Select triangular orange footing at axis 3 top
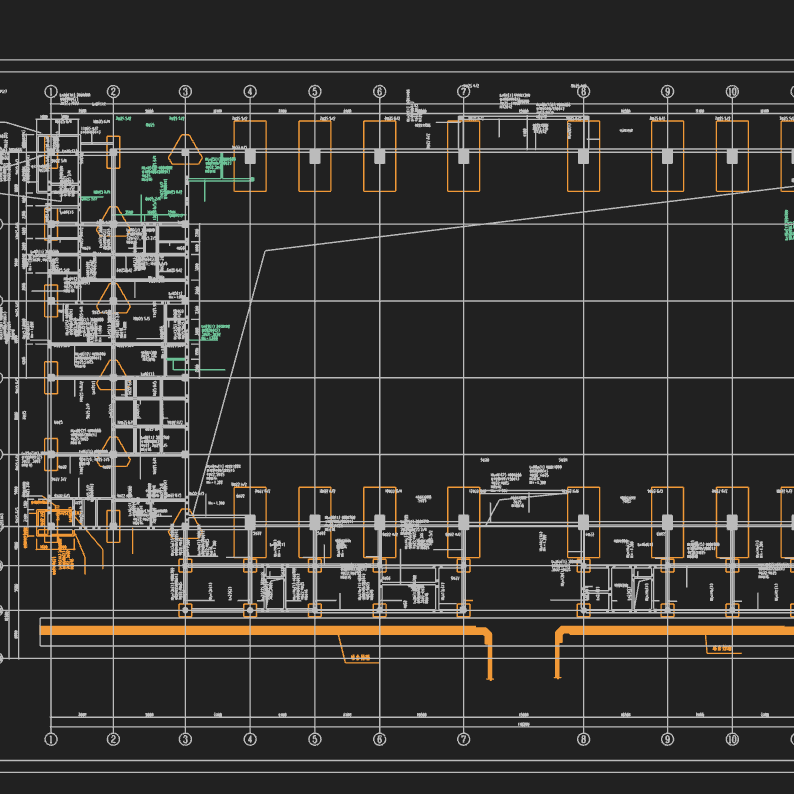This screenshot has height=794, width=794. pos(185,151)
